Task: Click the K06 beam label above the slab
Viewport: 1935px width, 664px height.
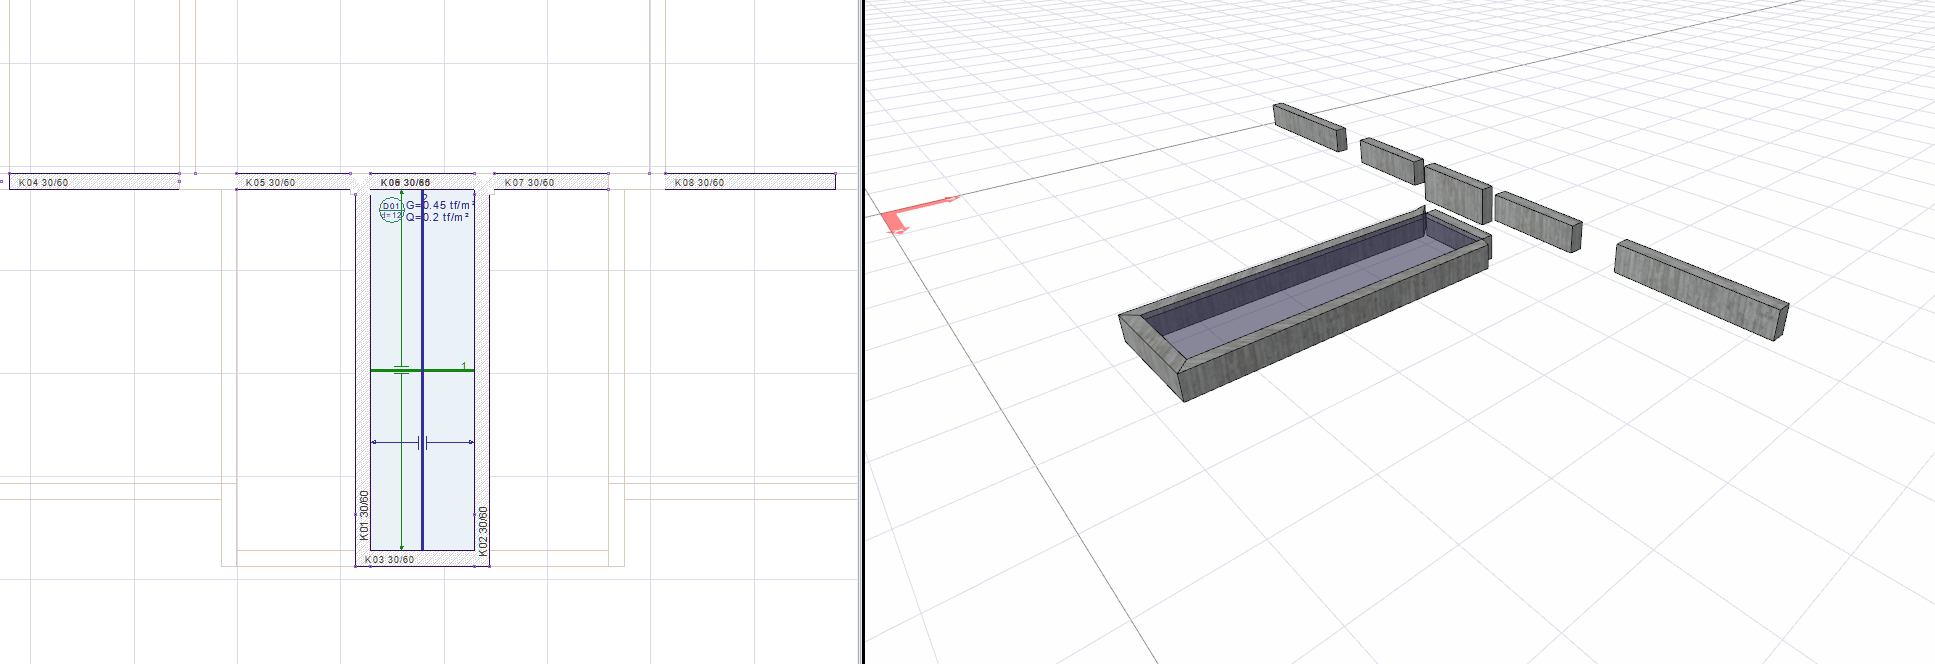Action: pyautogui.click(x=405, y=183)
